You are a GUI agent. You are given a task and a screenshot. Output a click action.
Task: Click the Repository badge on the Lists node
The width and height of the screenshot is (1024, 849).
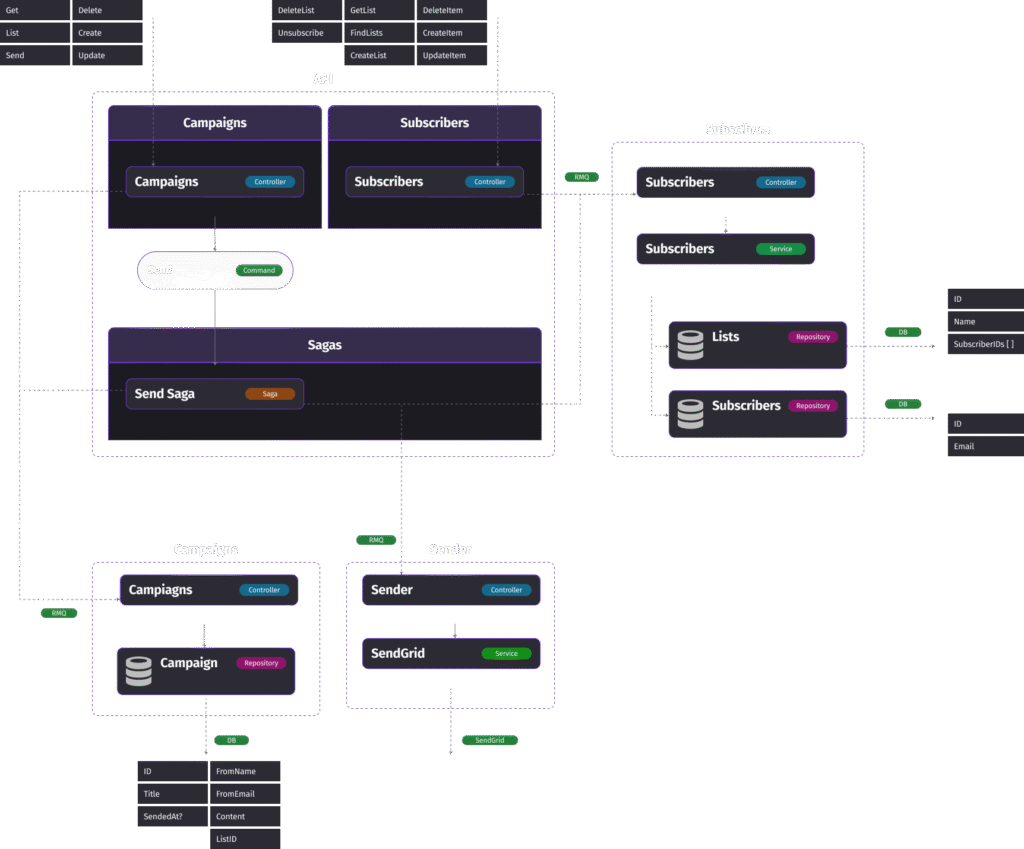tap(813, 337)
